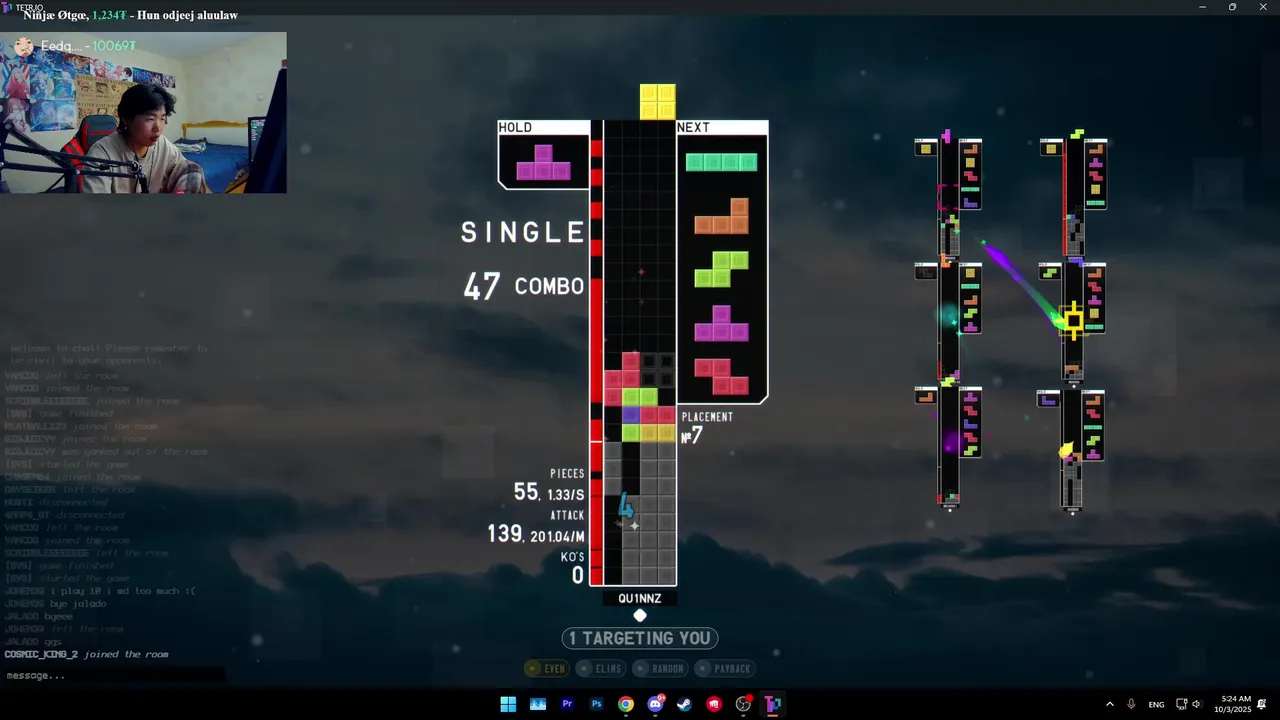The width and height of the screenshot is (1280, 720).
Task: Open Steam from the taskbar
Action: (x=685, y=704)
